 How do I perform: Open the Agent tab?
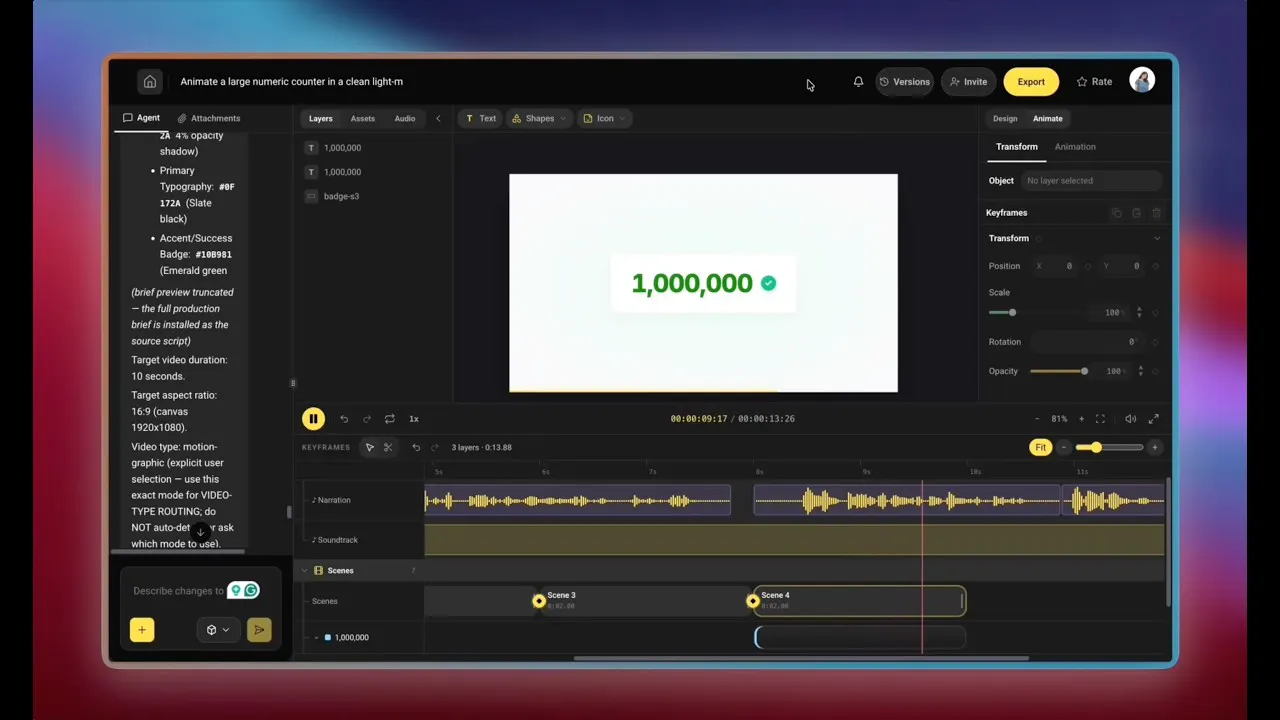141,118
